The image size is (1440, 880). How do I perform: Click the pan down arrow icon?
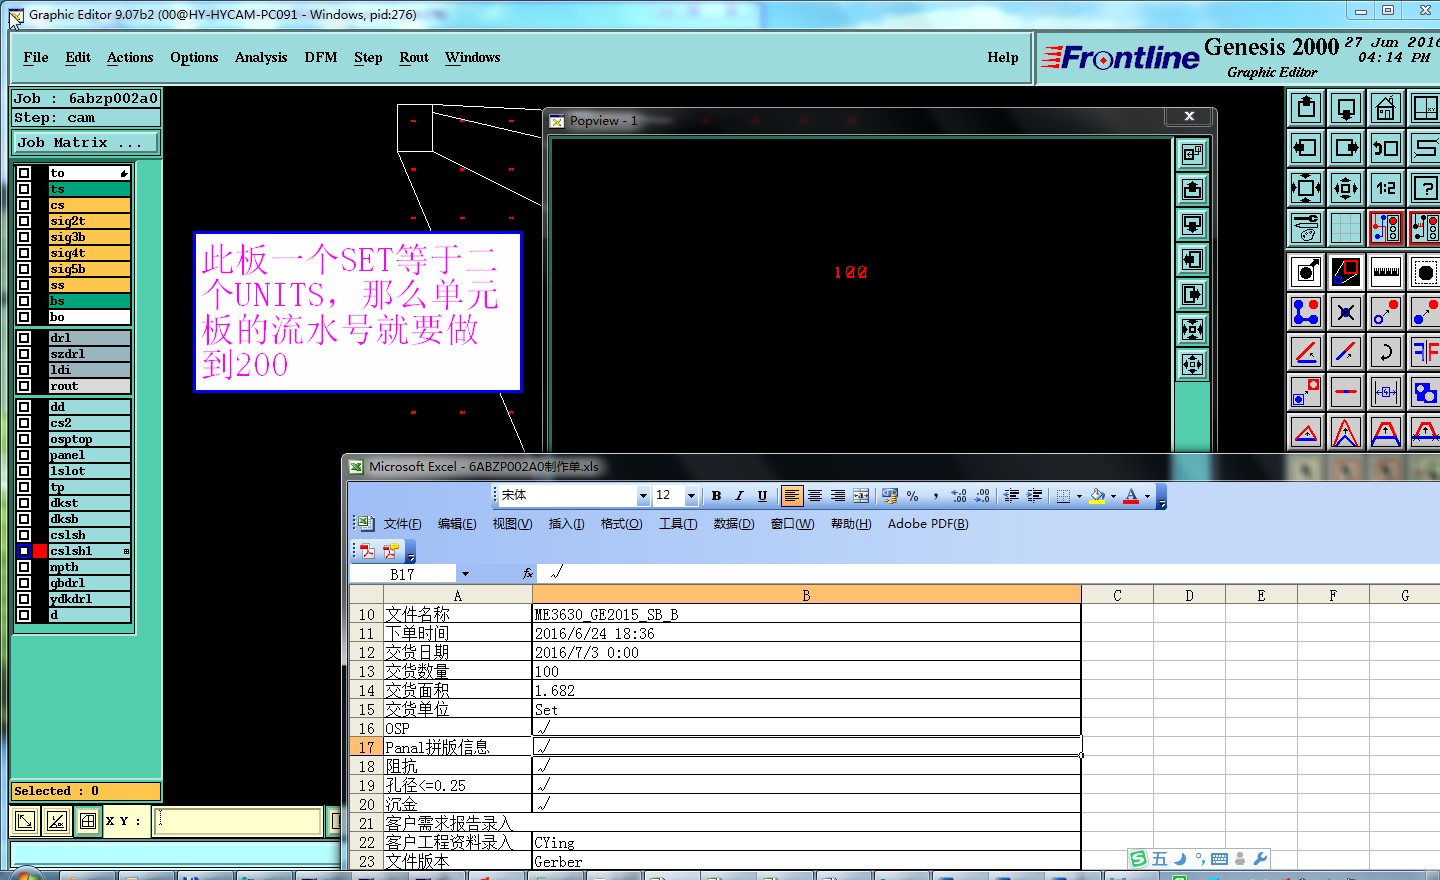(1346, 108)
